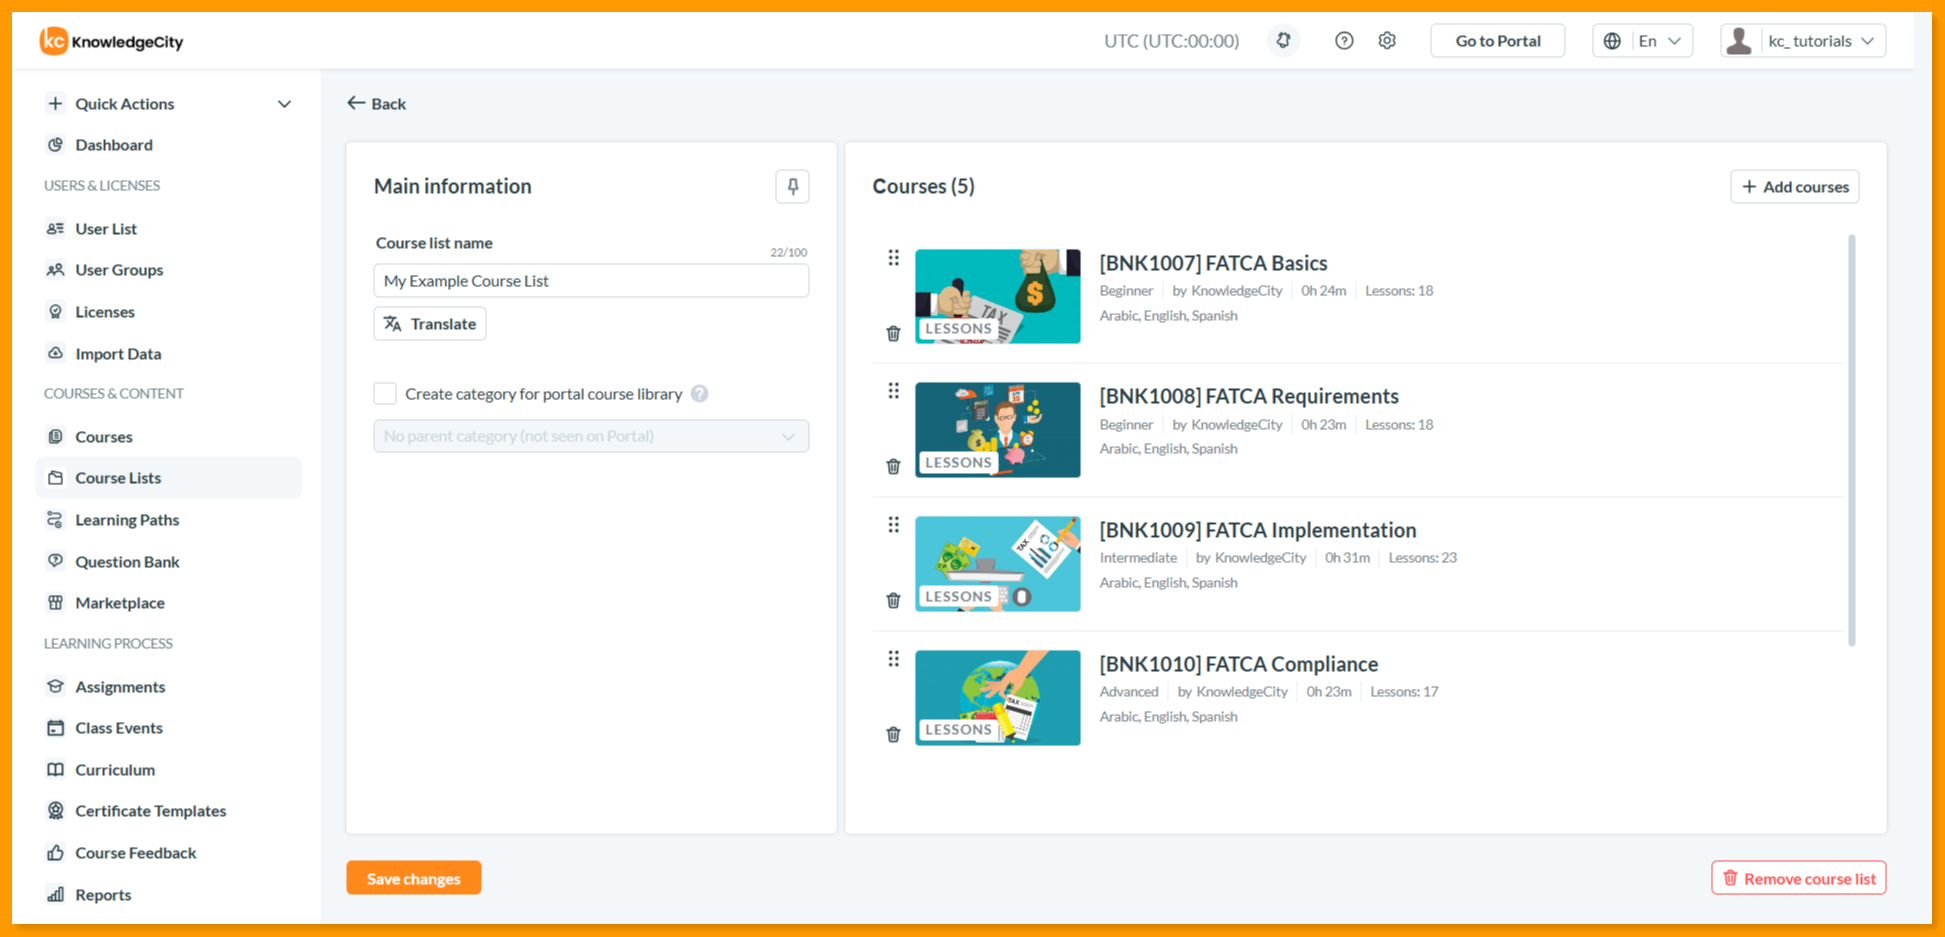Screen dimensions: 1945x937
Task: Click Remove course list button
Action: pos(1798,878)
